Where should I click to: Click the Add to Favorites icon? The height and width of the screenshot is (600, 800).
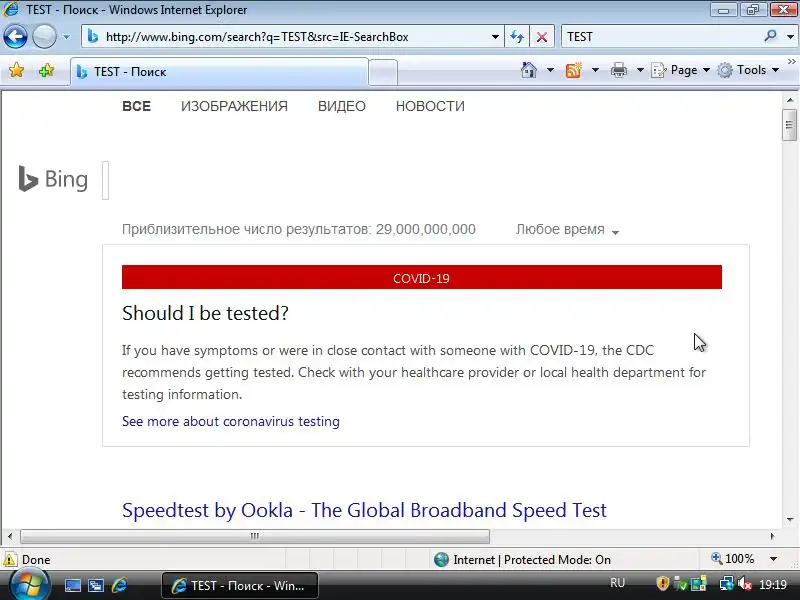(46, 70)
